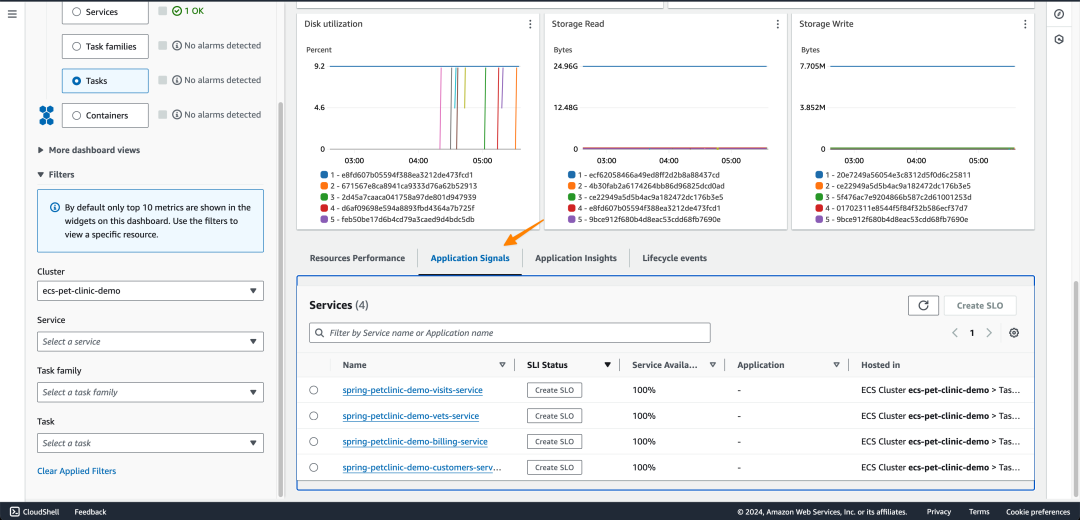Click the left panel vertical scrollbar
The height and width of the screenshot is (520, 1080).
click(x=280, y=299)
